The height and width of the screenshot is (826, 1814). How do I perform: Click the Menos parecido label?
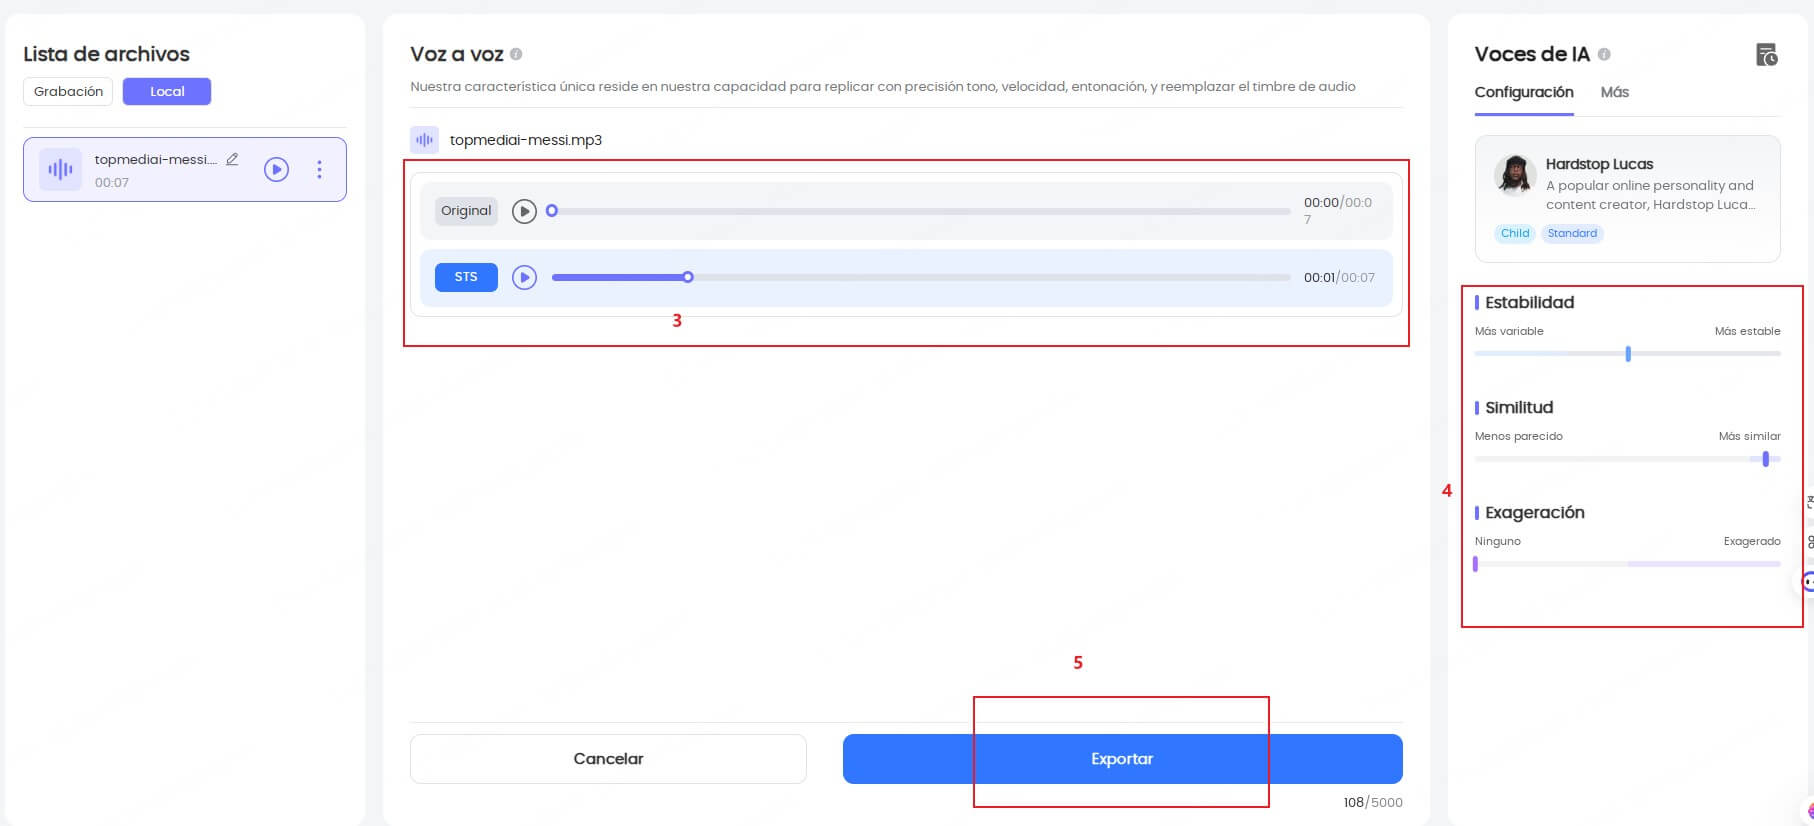pyautogui.click(x=1518, y=436)
